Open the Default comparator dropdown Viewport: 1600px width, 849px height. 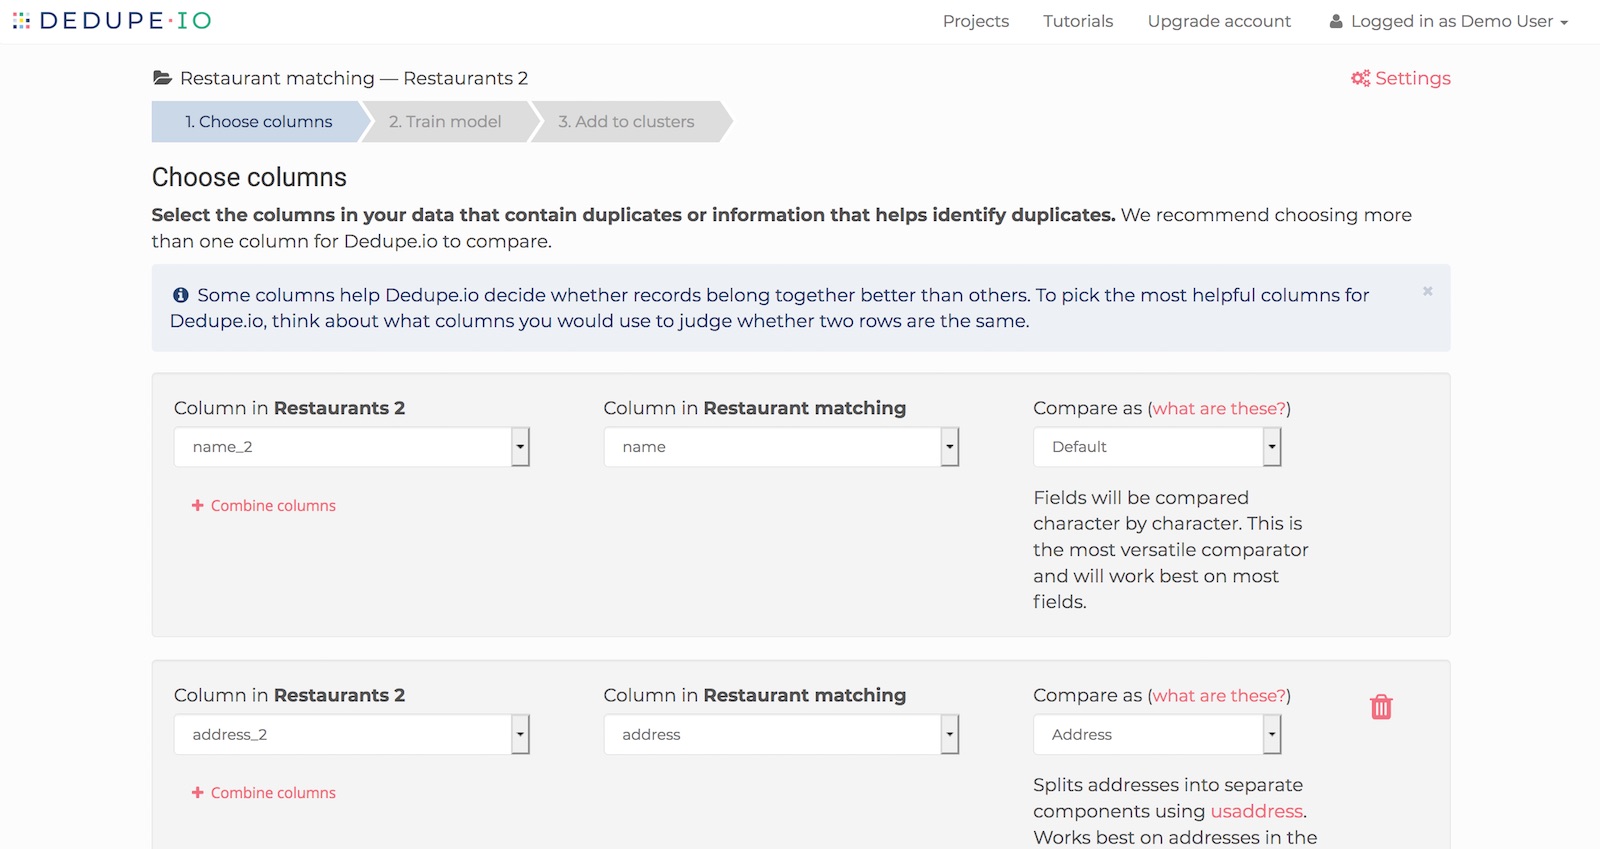point(1157,447)
